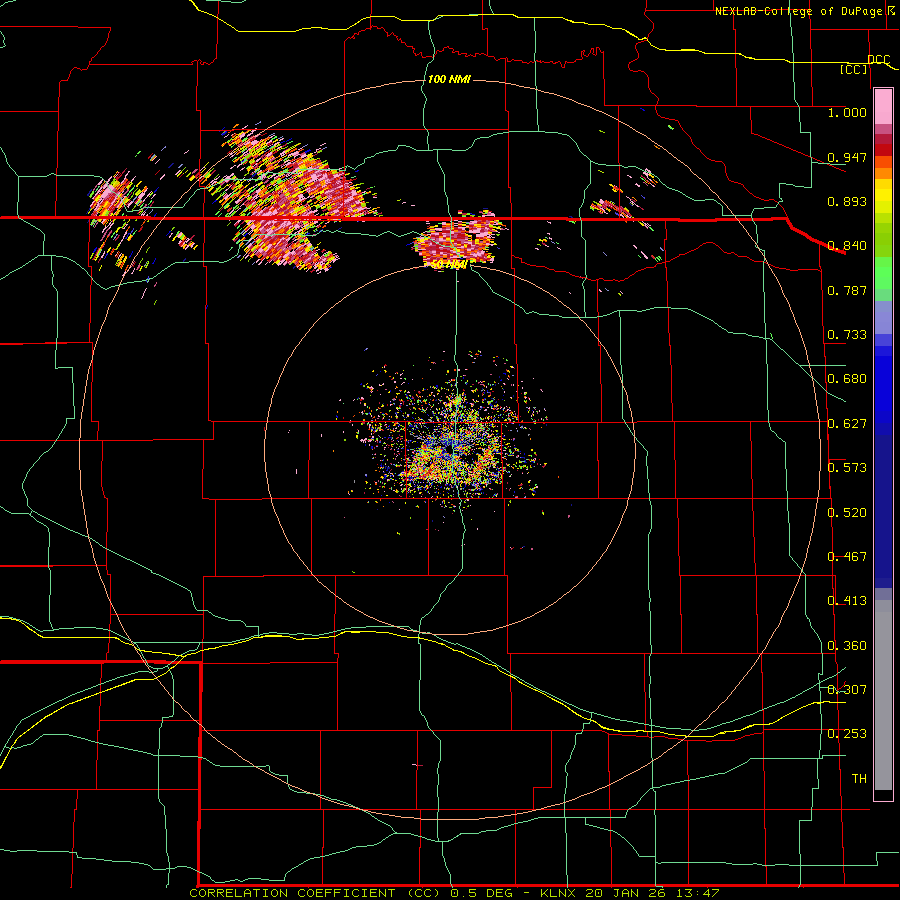Viewport: 900px width, 900px height.
Task: Click the [CC] units label above color bar
Action: tap(854, 69)
